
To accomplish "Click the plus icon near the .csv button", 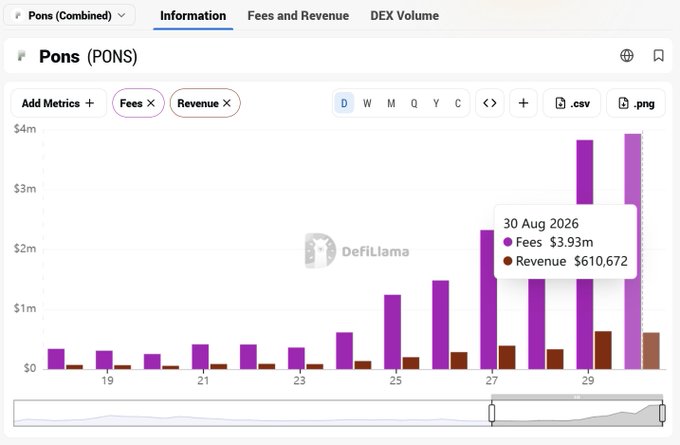I will point(523,103).
